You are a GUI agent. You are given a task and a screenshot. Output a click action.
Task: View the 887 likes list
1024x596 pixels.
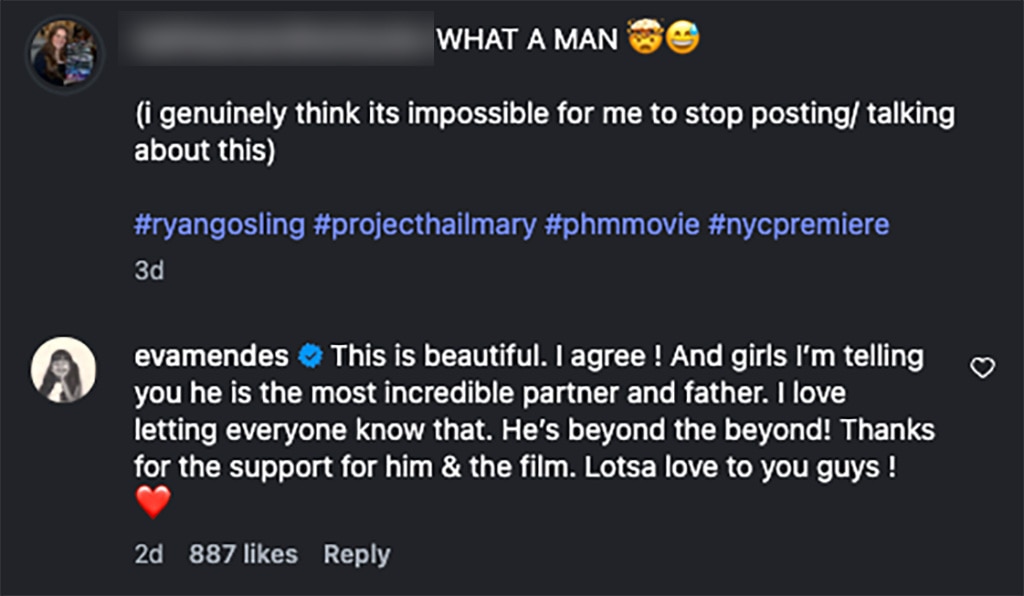243,554
